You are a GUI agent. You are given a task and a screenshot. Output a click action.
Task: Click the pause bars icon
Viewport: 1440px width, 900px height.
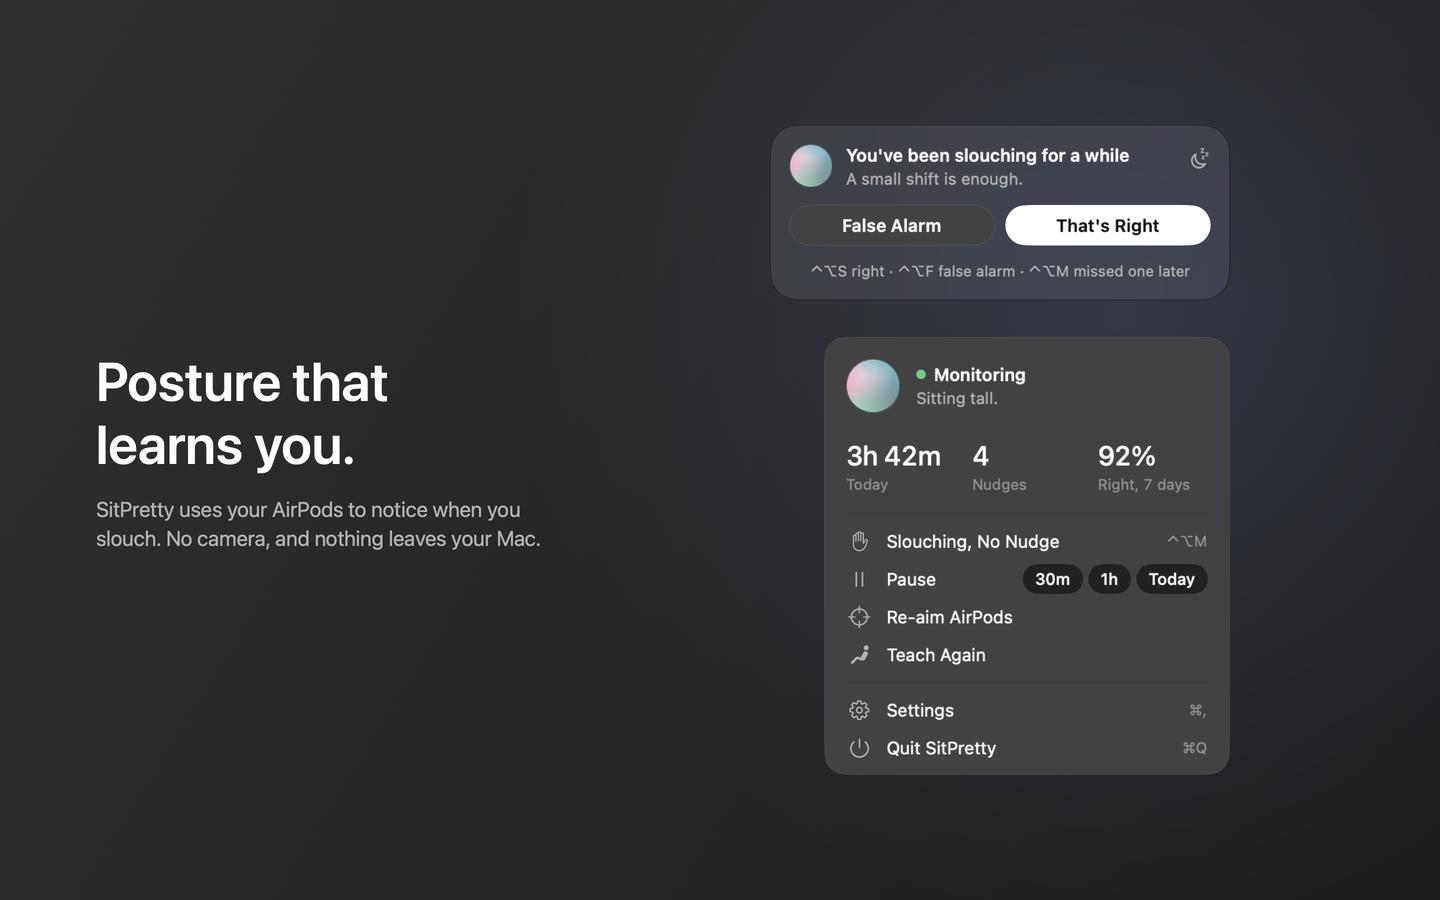point(859,579)
